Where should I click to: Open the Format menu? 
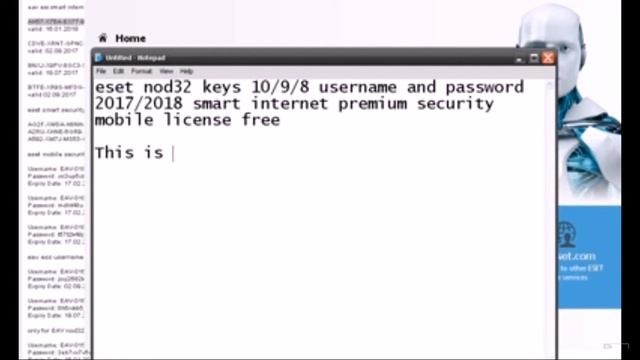pyautogui.click(x=142, y=71)
